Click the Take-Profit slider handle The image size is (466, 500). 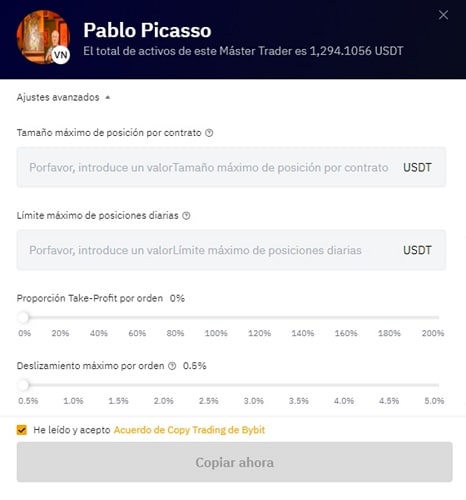click(x=24, y=317)
